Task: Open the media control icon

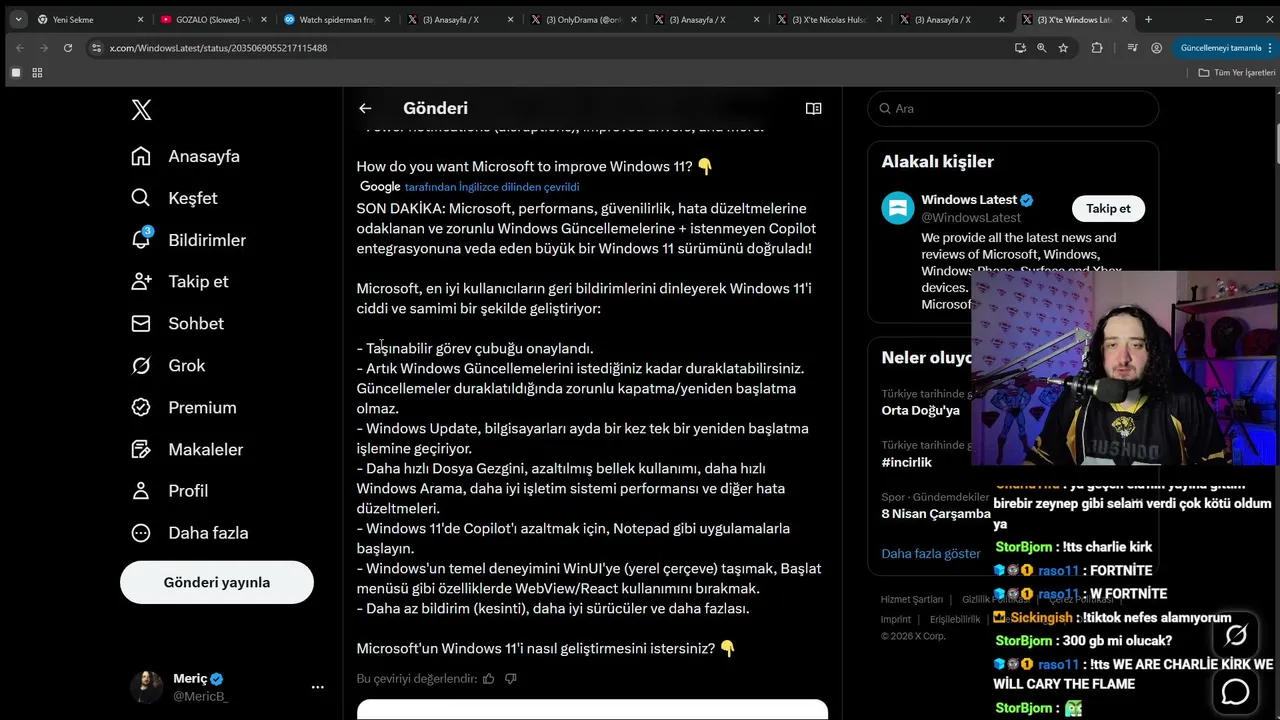Action: 1132,47
